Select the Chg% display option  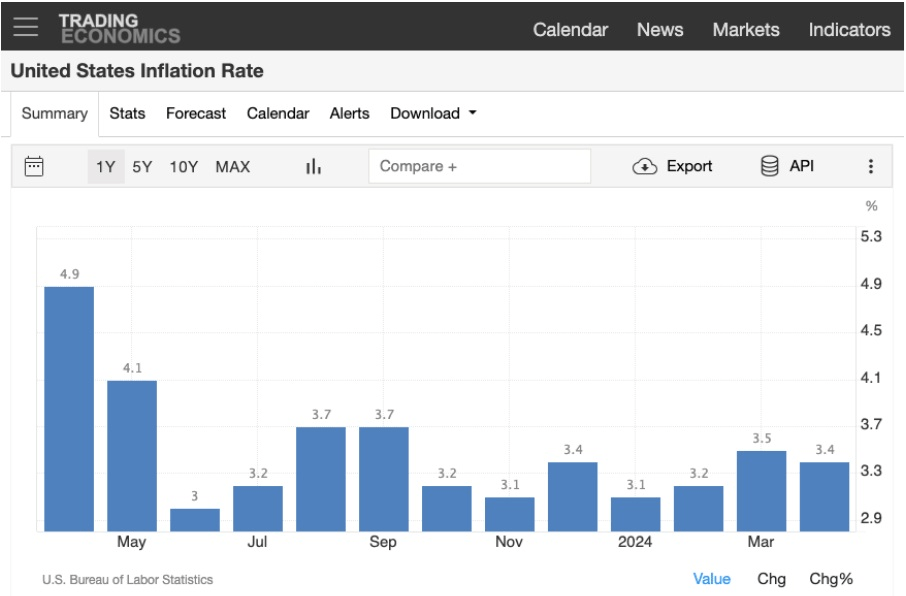click(830, 578)
